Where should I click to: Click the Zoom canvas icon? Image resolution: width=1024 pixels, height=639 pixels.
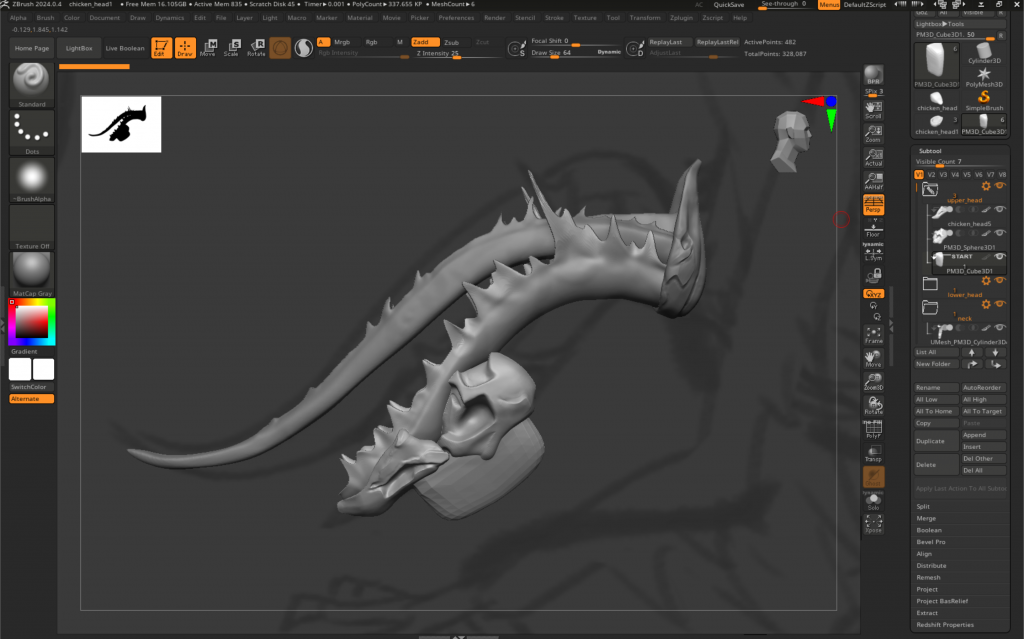point(873,133)
